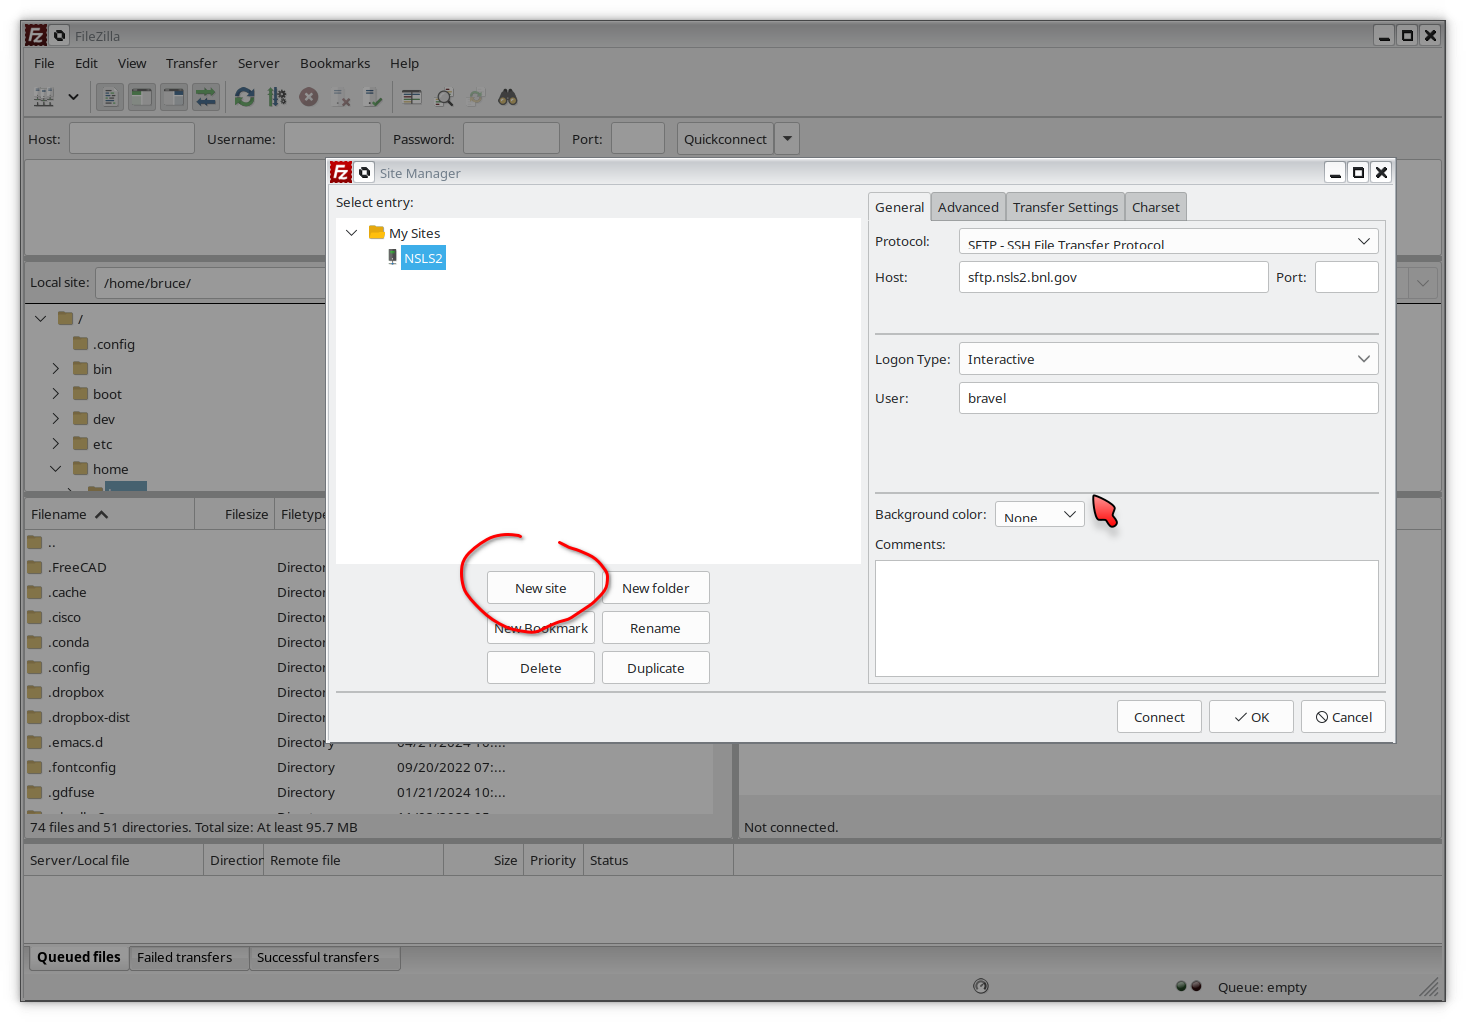
Task: Switch to the Advanced tab
Action: (968, 207)
